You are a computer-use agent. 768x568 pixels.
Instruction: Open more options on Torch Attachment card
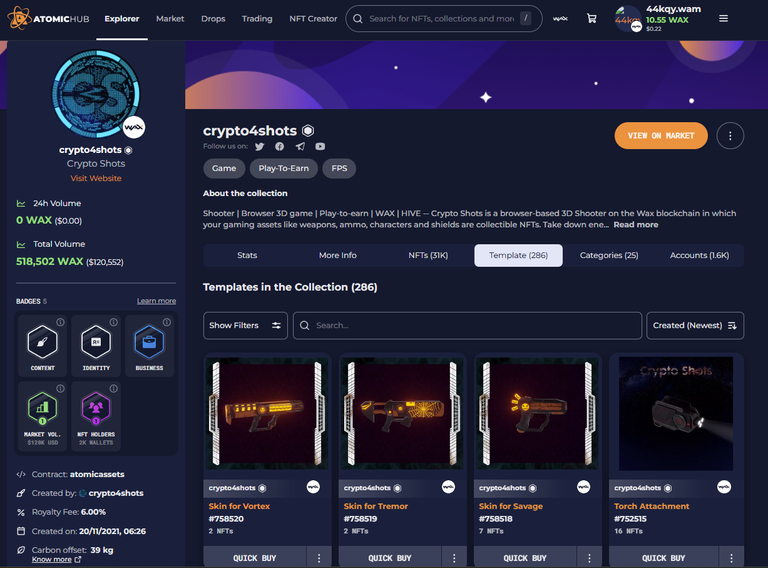[x=731, y=558]
